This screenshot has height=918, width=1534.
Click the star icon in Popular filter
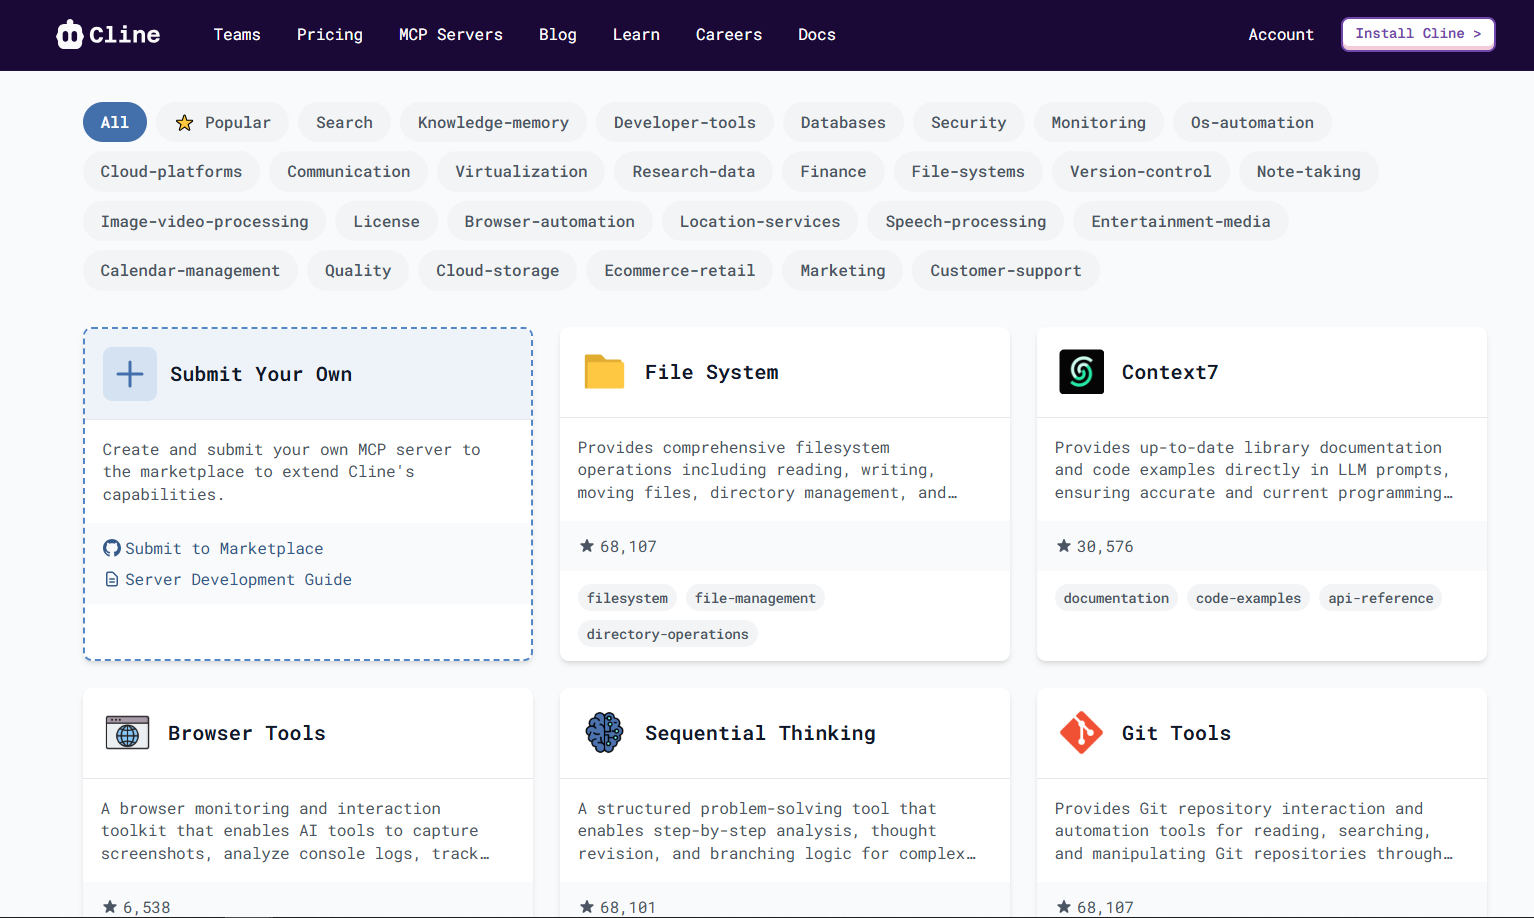pyautogui.click(x=184, y=123)
